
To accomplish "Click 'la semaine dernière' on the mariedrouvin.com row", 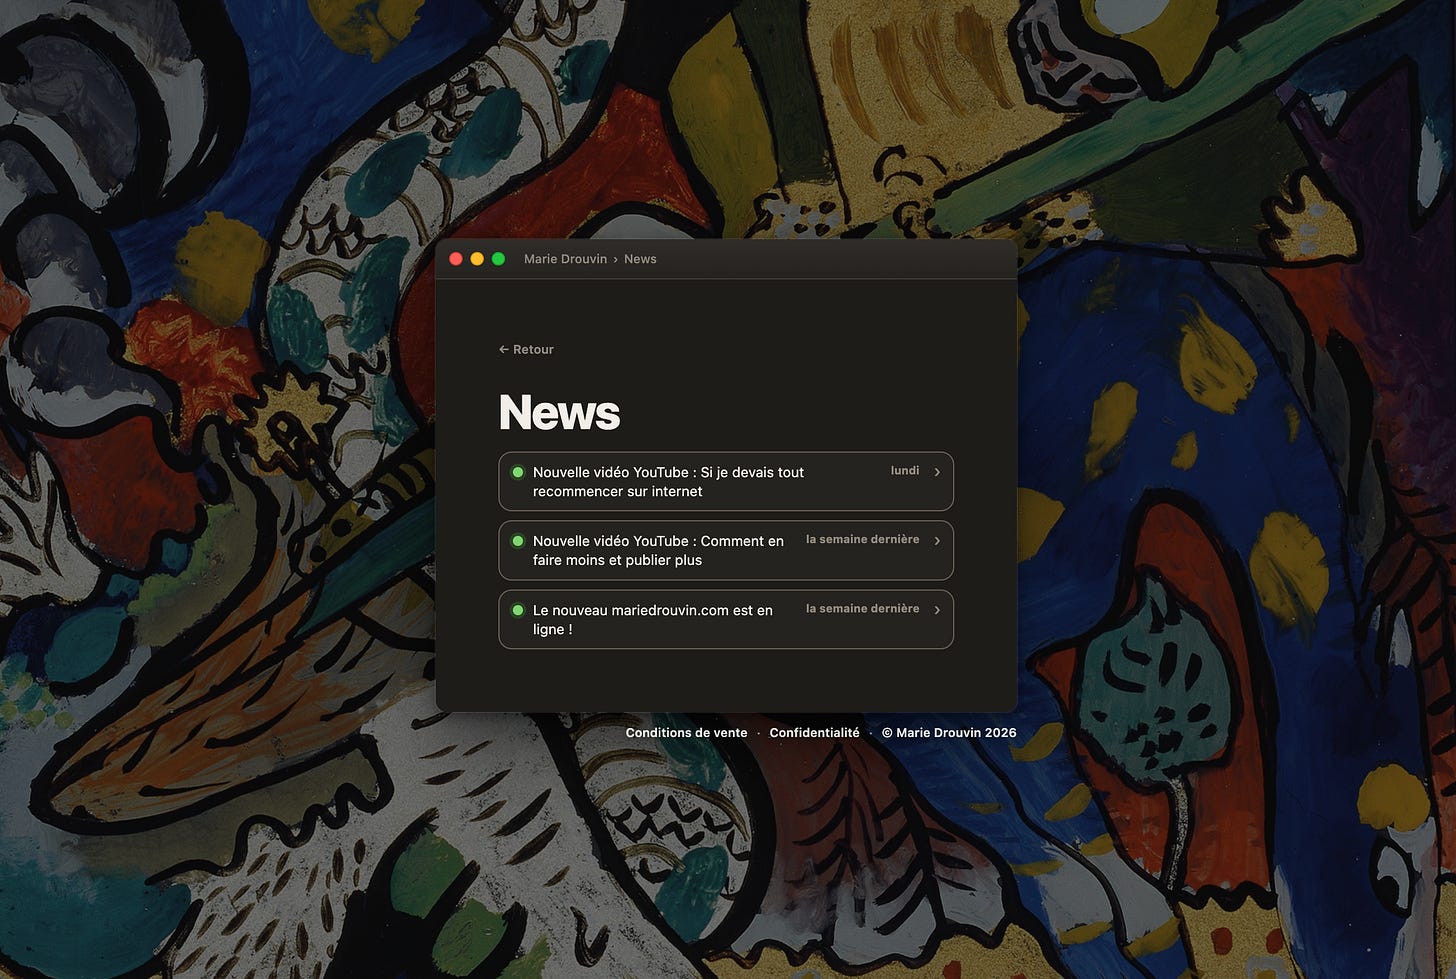I will [862, 609].
